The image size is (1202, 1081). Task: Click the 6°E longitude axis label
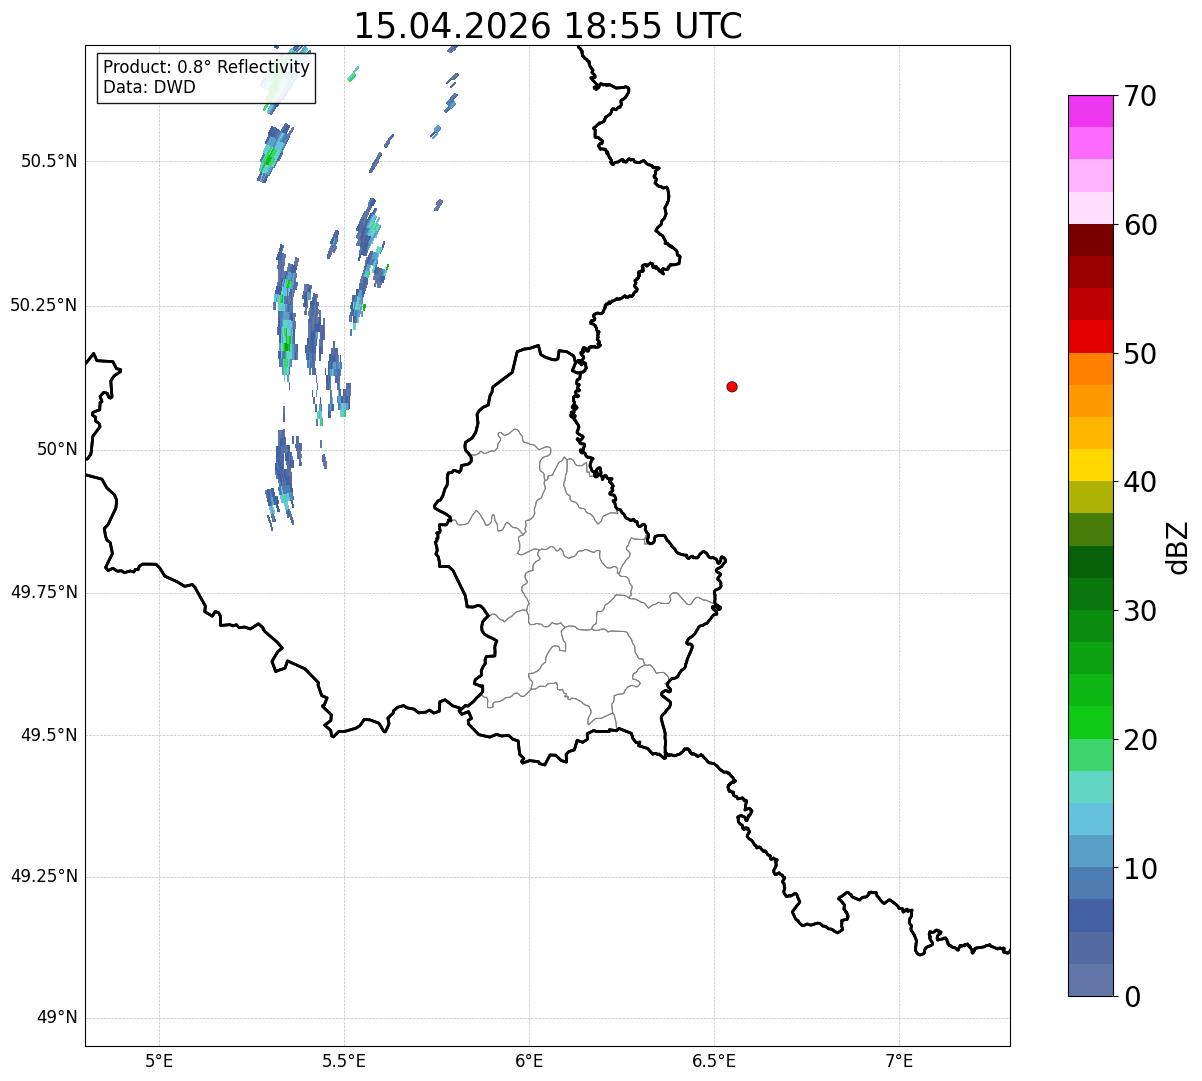[529, 1060]
